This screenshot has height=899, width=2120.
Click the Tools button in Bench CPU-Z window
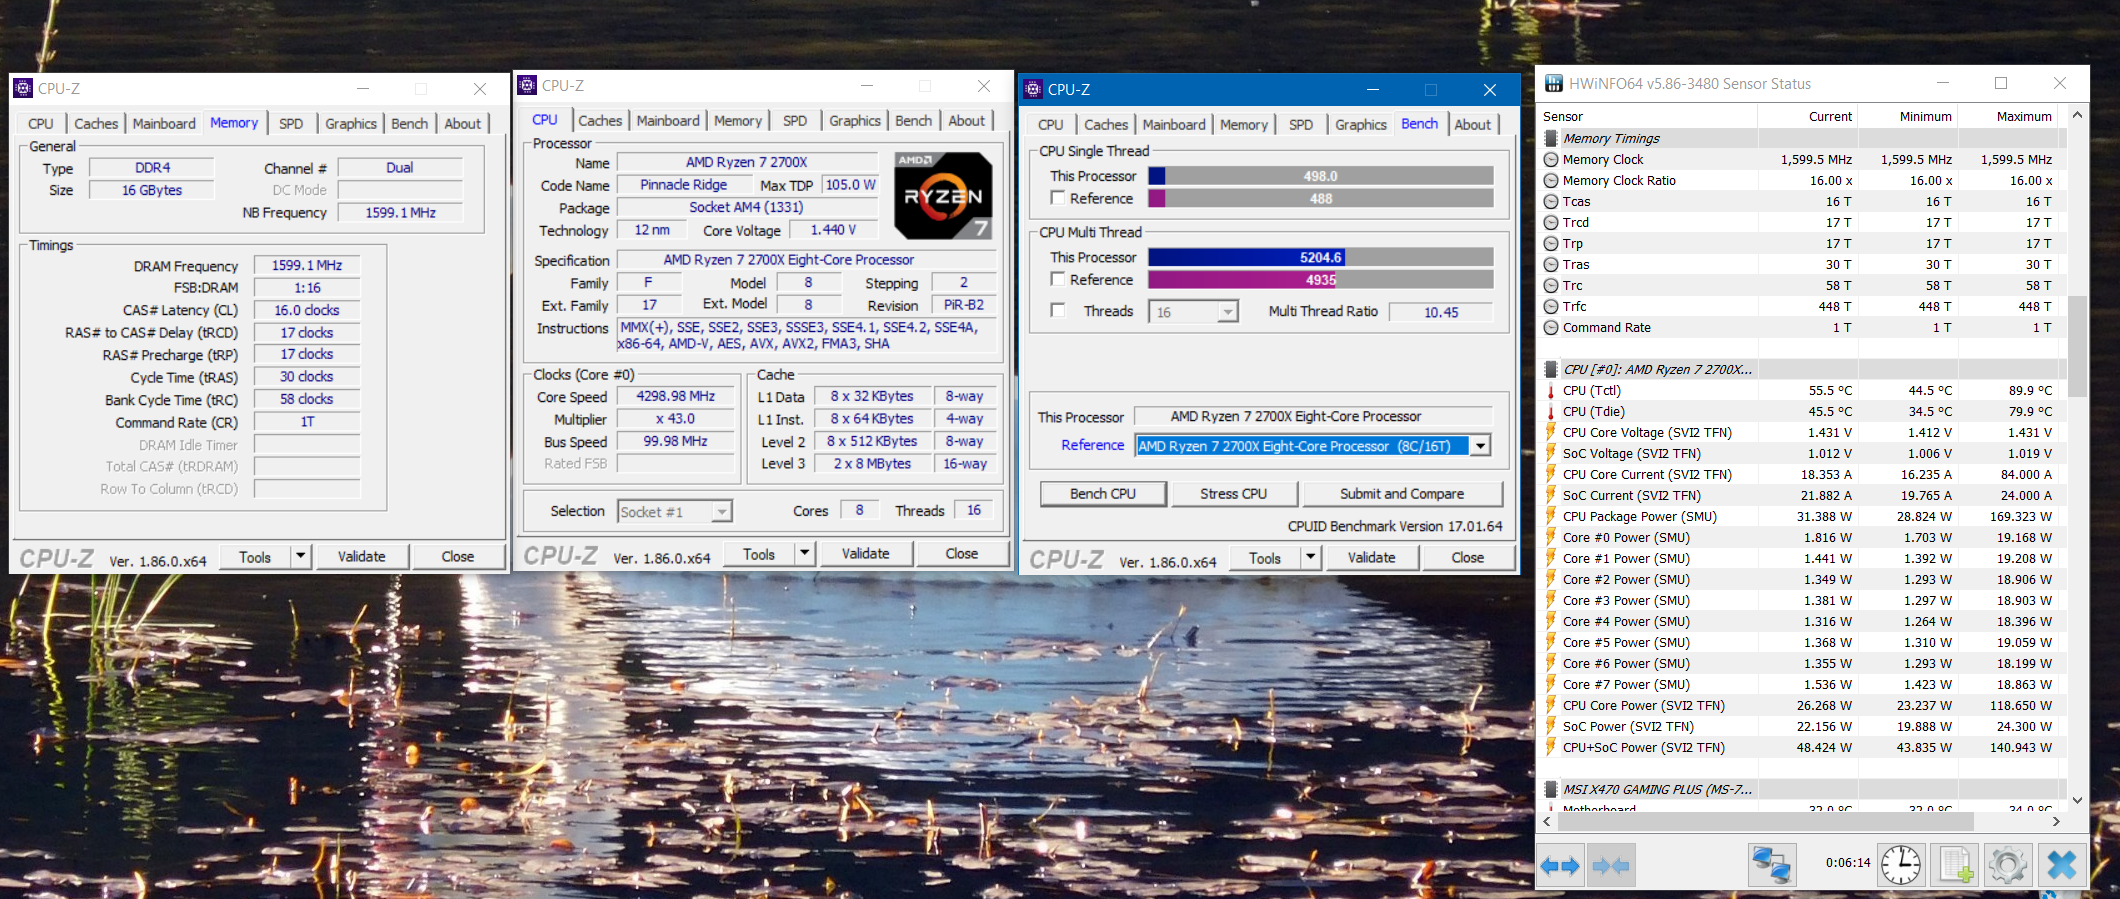pos(1265,557)
